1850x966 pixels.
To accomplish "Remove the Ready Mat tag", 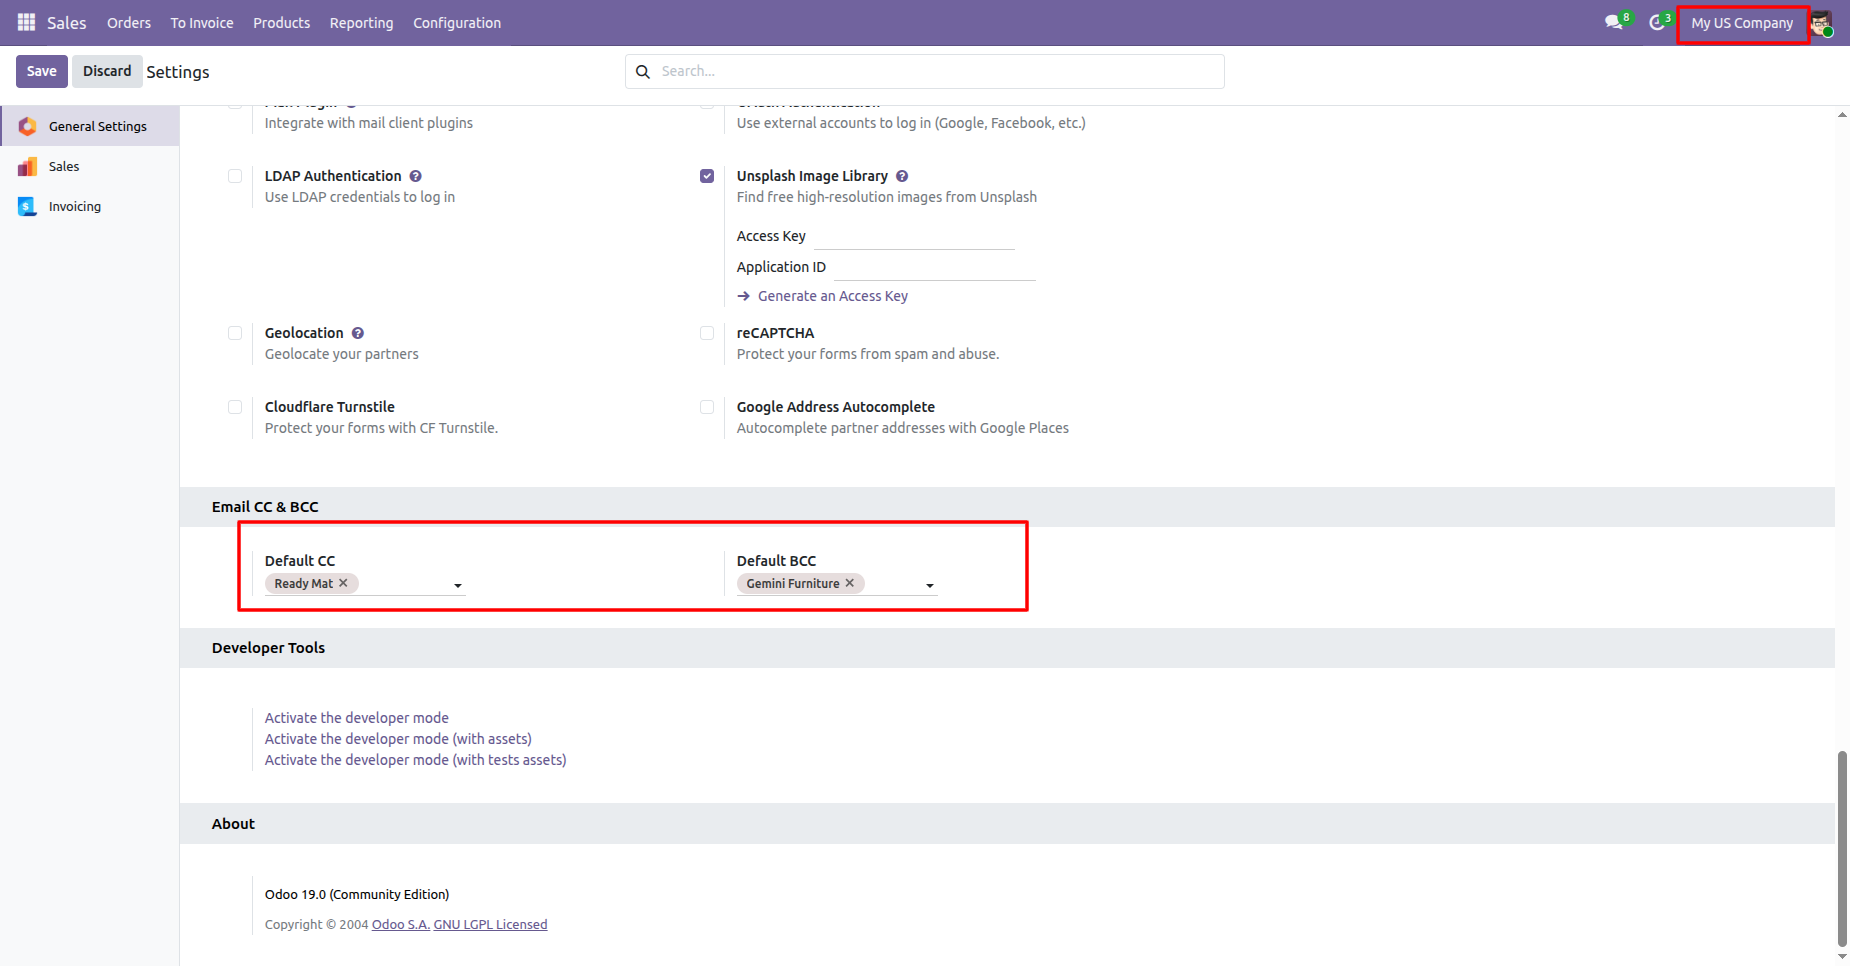I will pyautogui.click(x=344, y=583).
